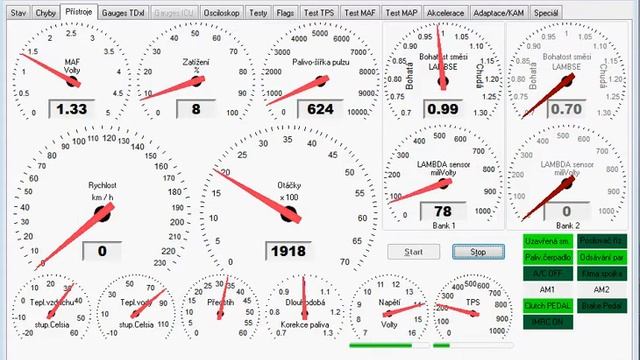Open the Test TPS tab
Viewport: 640px width, 360px height.
pos(319,13)
